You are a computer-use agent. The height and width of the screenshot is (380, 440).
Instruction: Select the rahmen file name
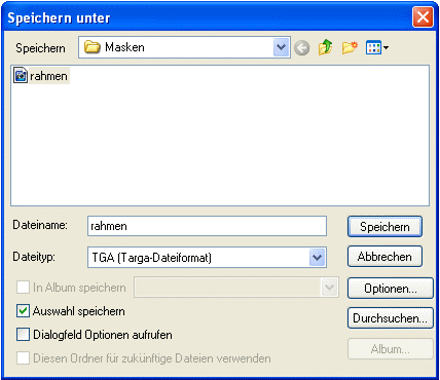click(x=49, y=76)
